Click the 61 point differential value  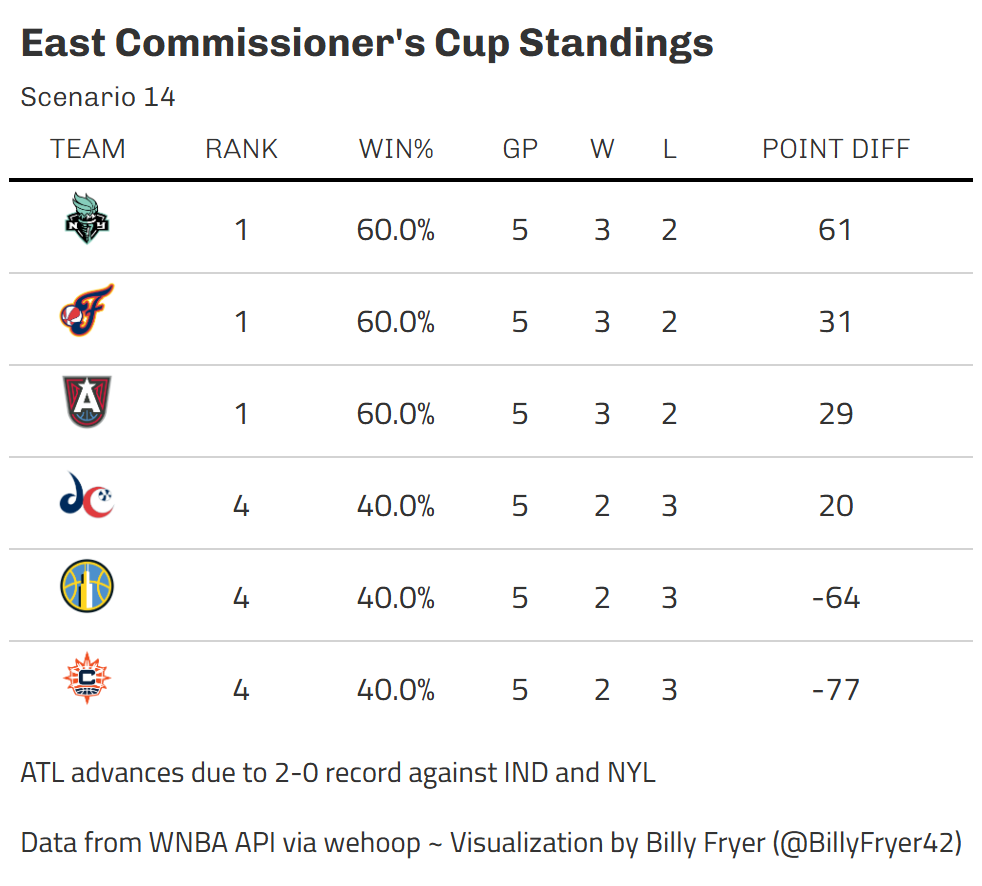tap(835, 230)
